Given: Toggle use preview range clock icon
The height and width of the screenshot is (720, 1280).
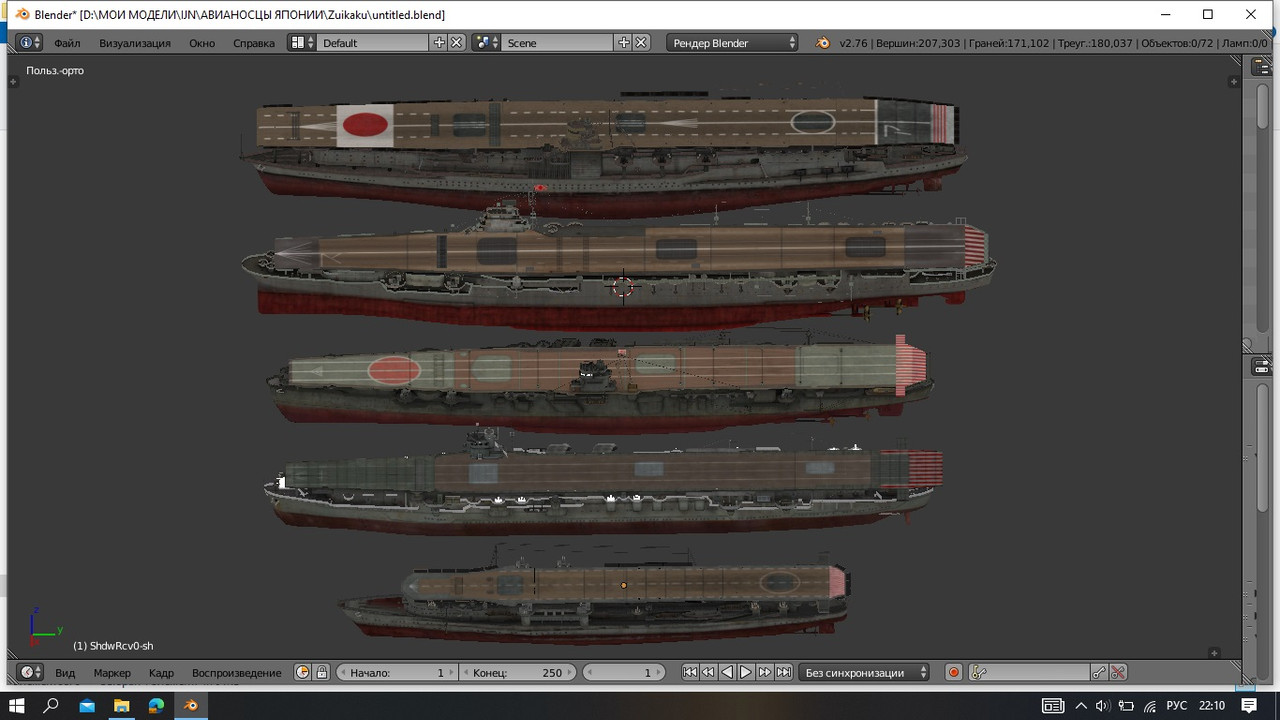Looking at the screenshot, I should pyautogui.click(x=303, y=673).
